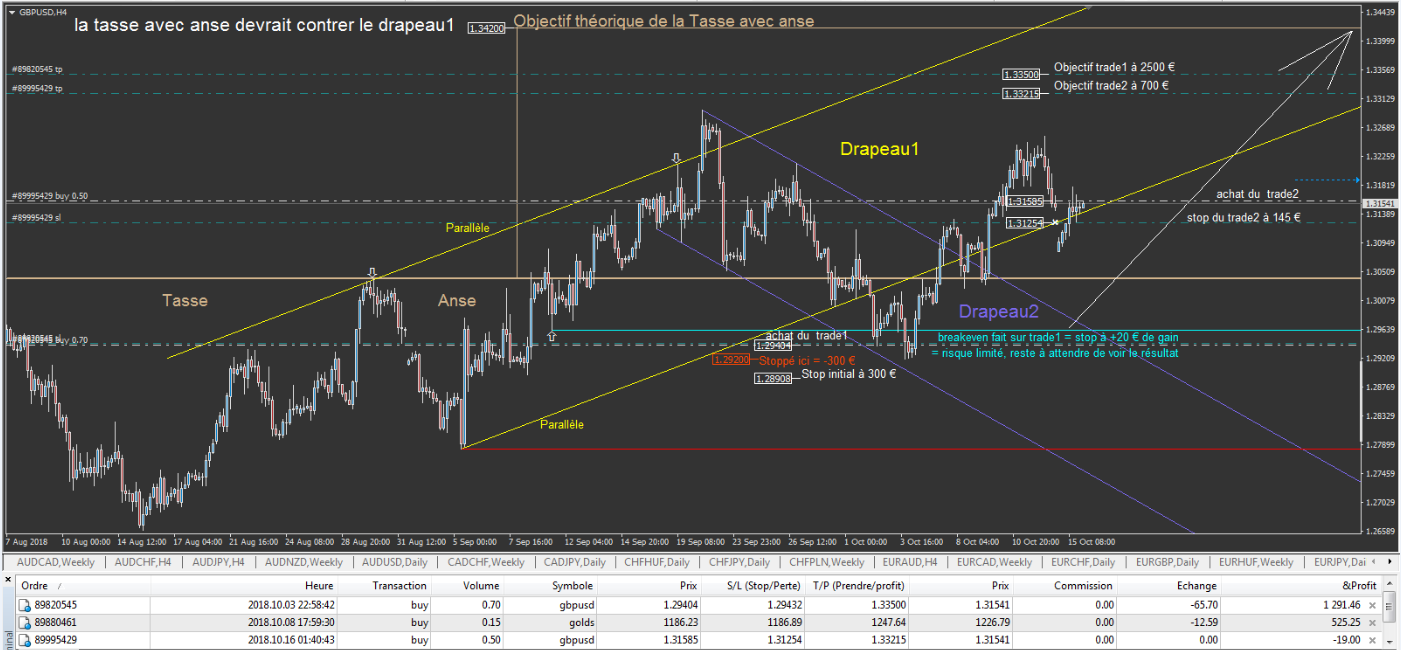The width and height of the screenshot is (1401, 650).
Task: Click the Tasse text label on the chart
Action: click(x=185, y=300)
